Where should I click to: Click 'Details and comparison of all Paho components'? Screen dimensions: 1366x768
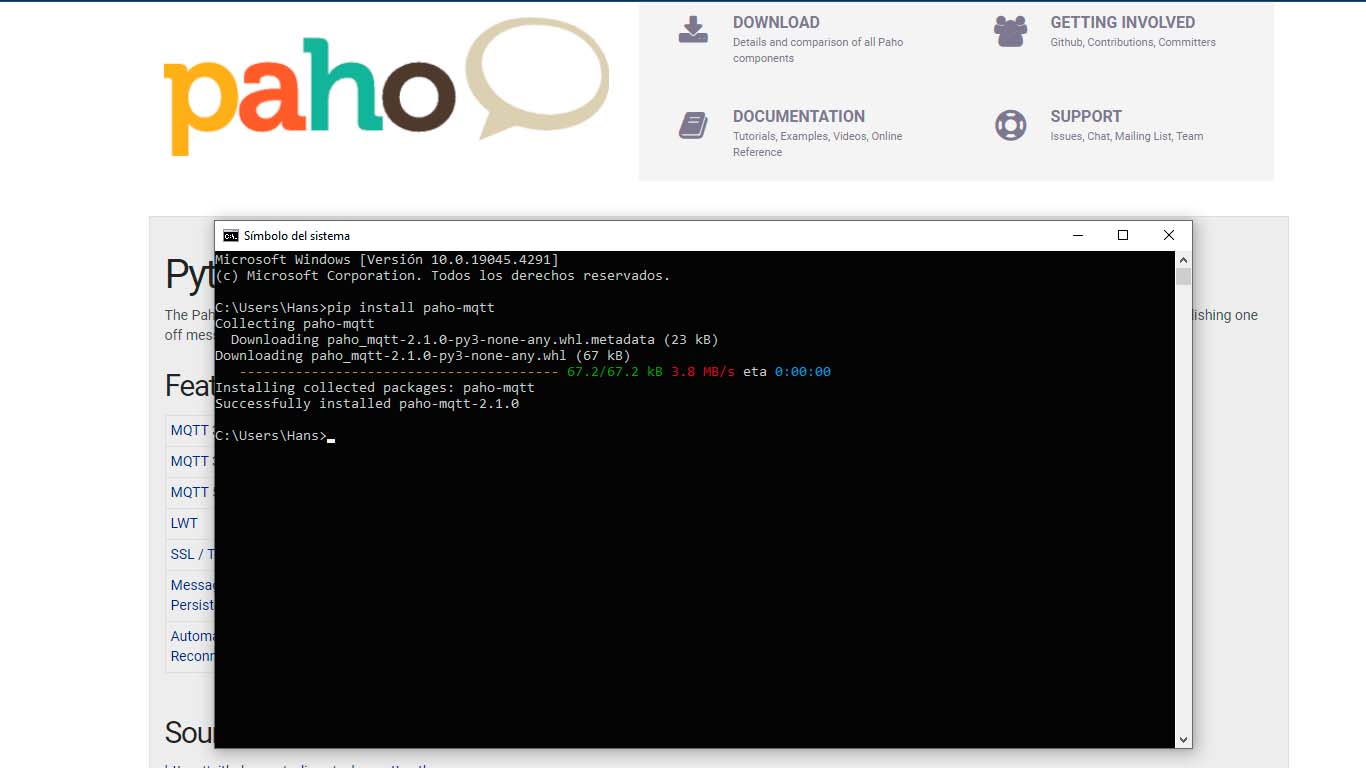(818, 50)
